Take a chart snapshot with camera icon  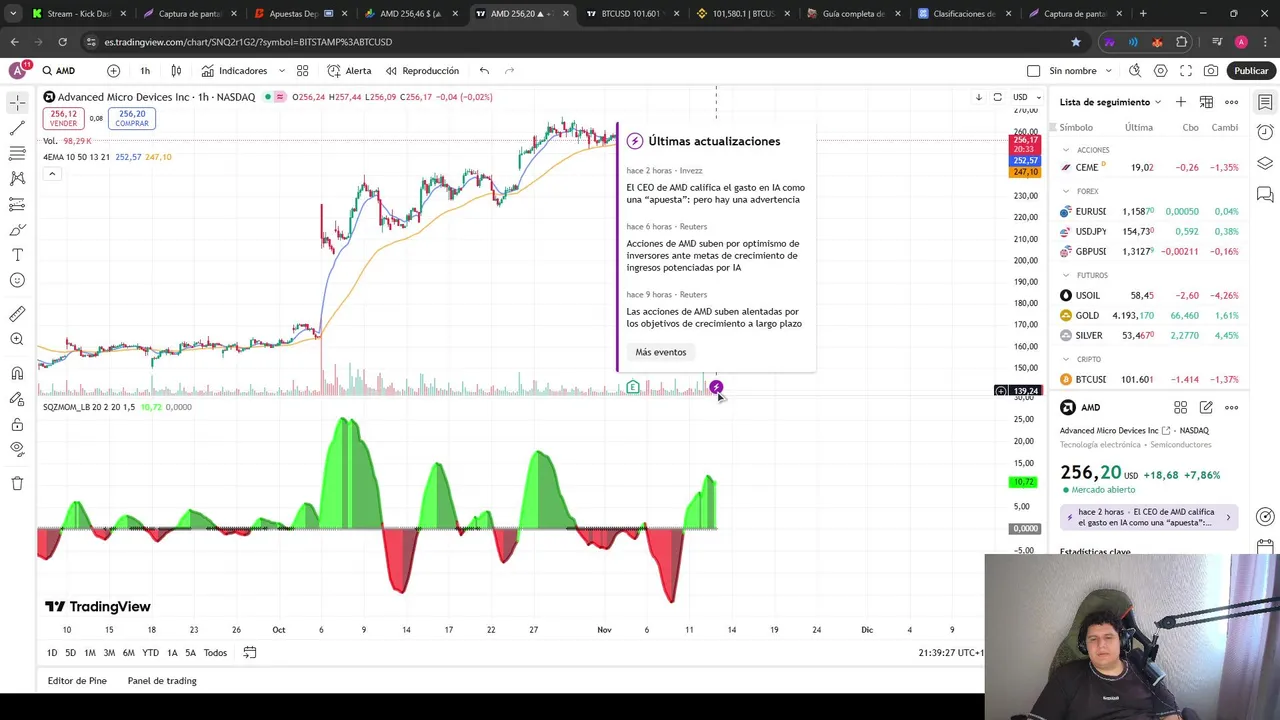click(1211, 71)
